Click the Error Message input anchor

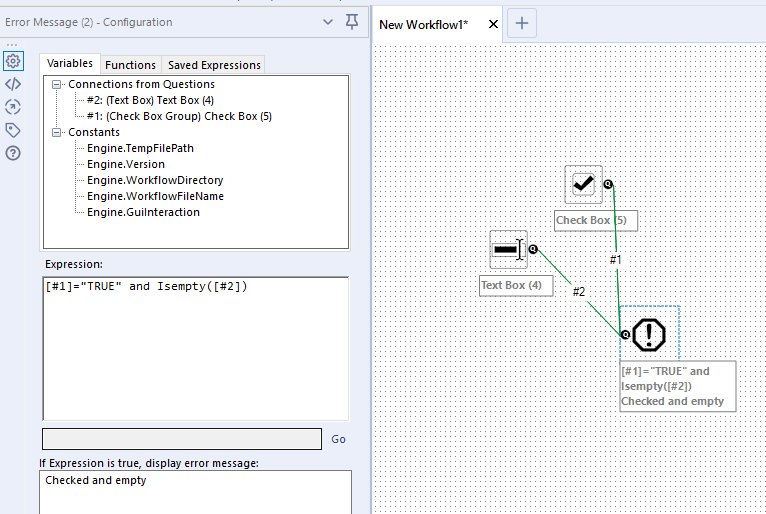625,335
